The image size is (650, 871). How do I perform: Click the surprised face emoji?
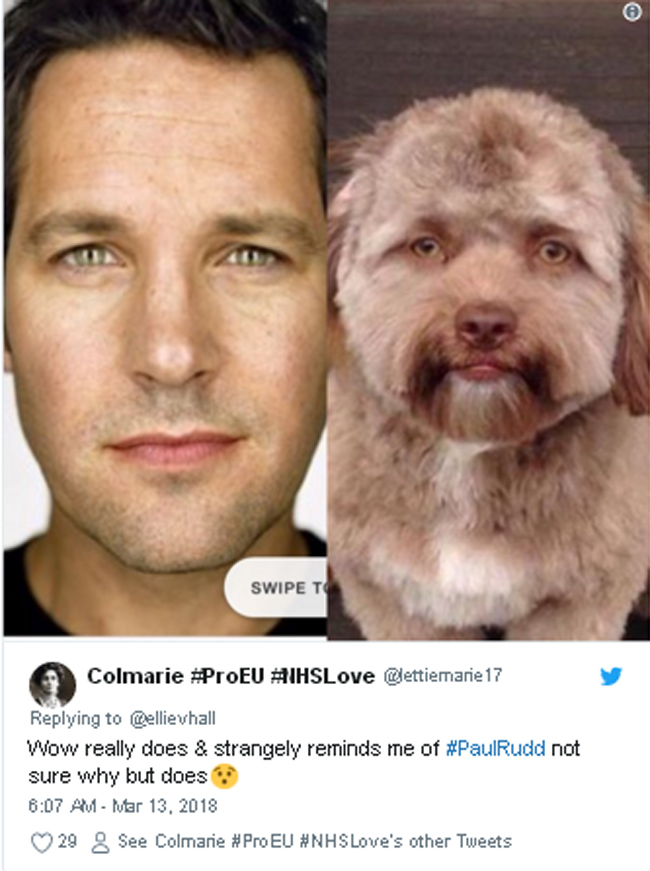coord(224,776)
